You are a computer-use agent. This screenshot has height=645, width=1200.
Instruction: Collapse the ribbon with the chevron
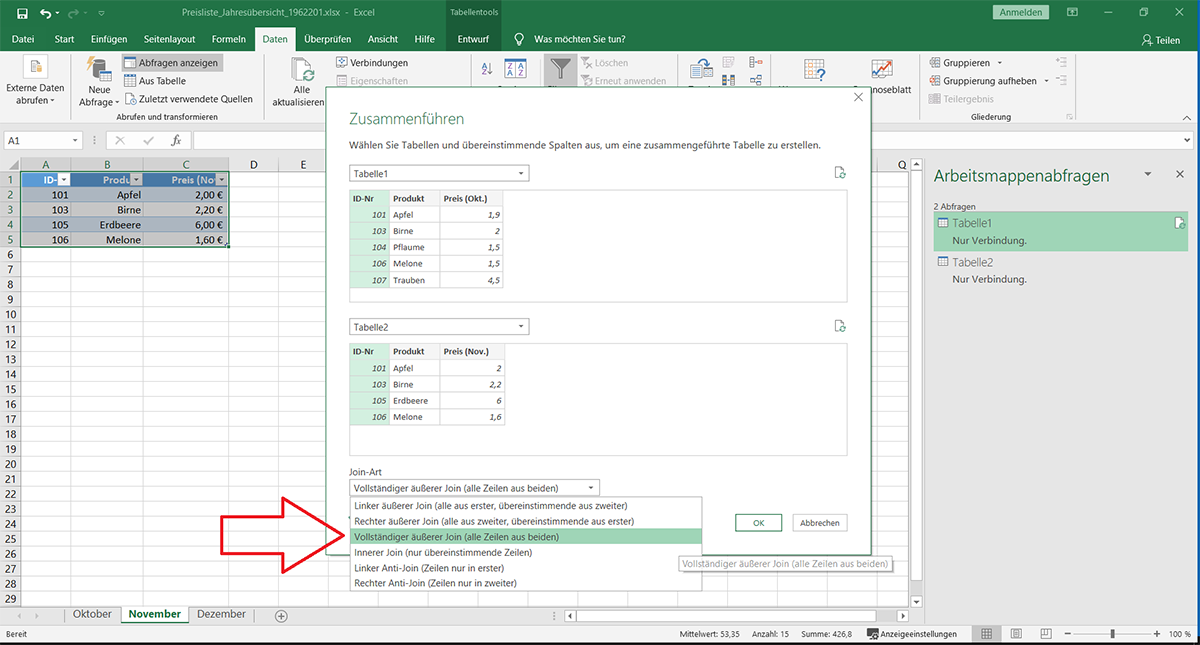tap(1186, 117)
